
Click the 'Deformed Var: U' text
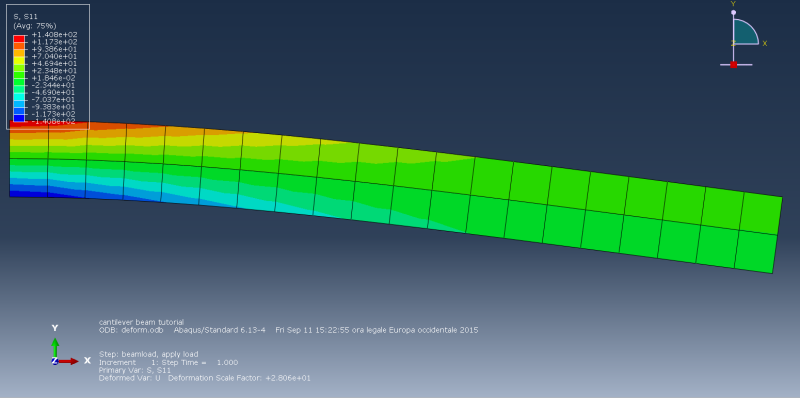[130, 378]
